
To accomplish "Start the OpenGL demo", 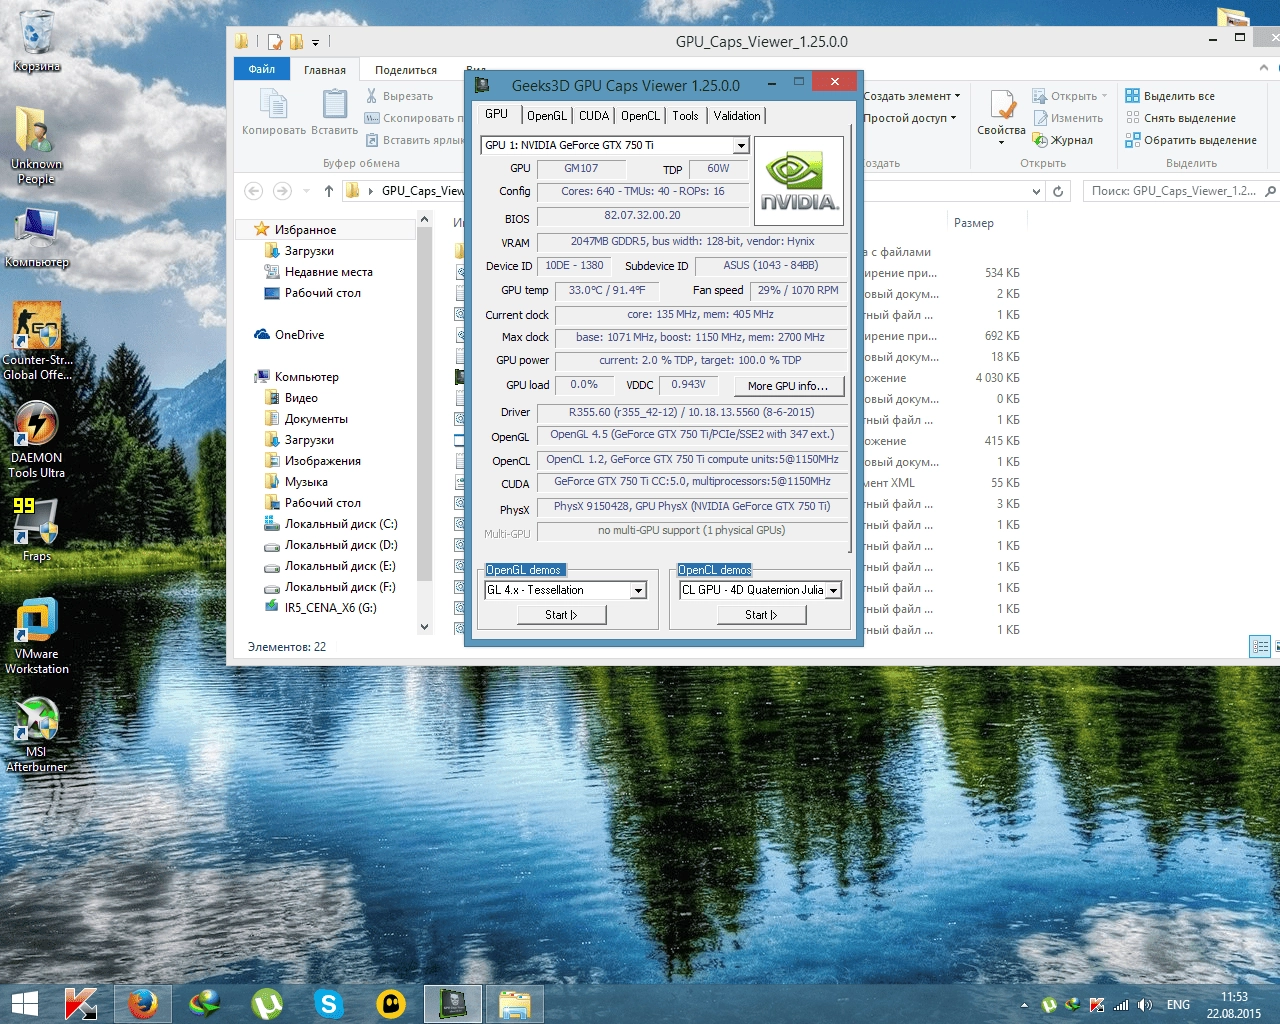I will [x=561, y=615].
